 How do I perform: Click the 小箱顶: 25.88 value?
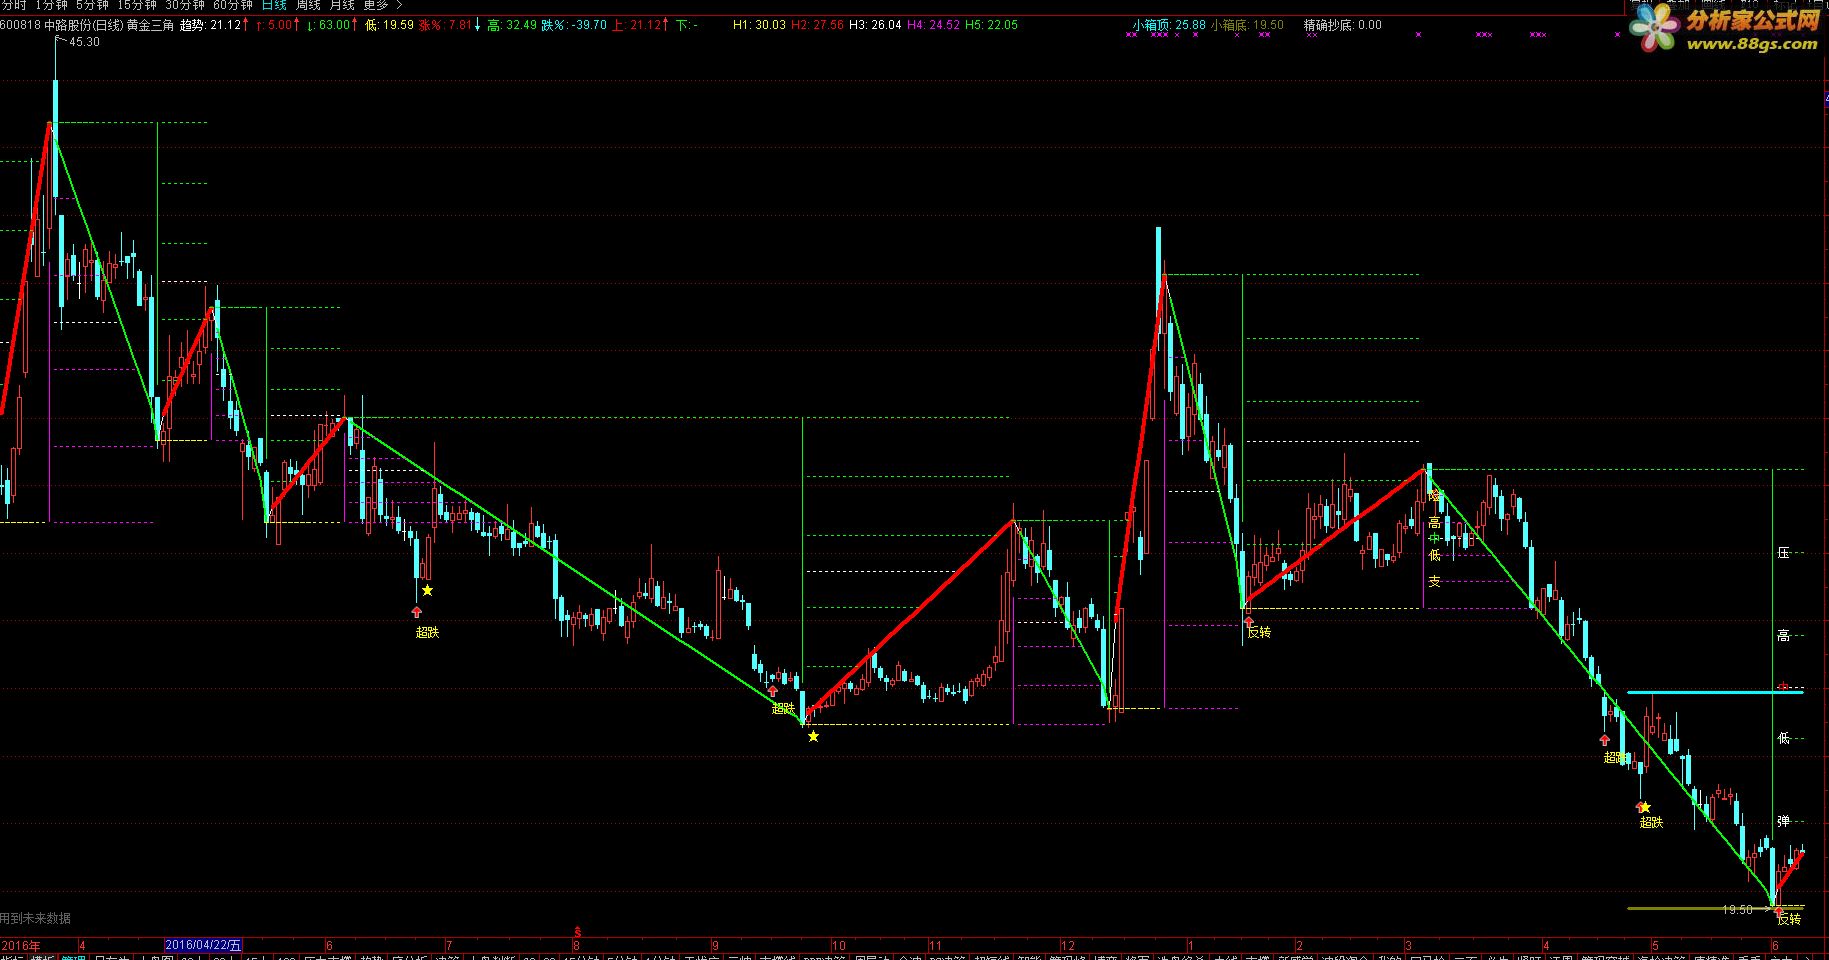coord(1169,25)
